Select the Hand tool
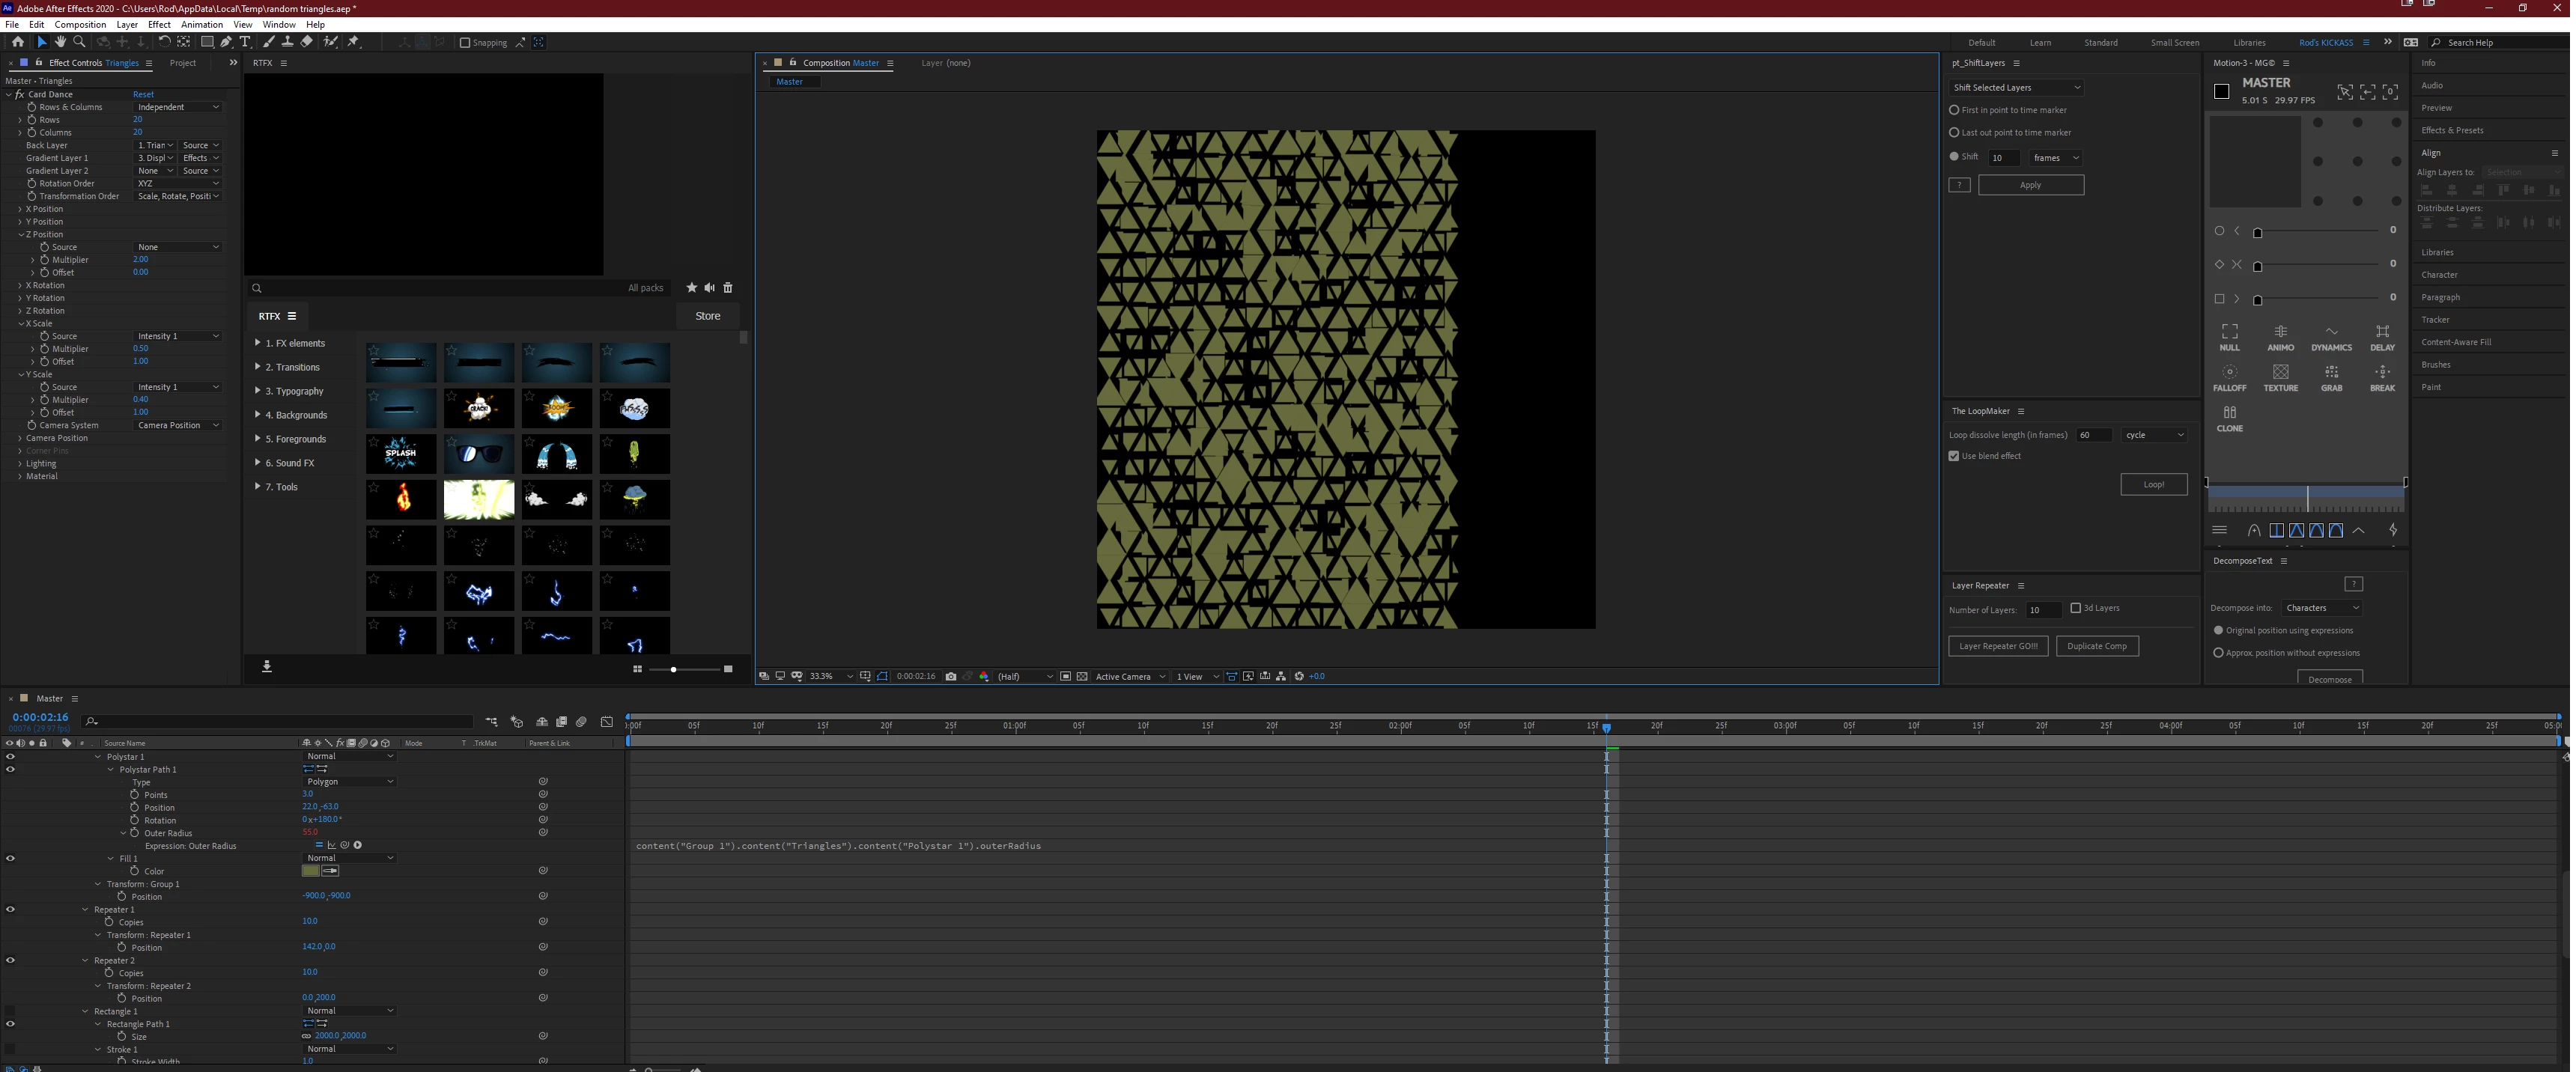Viewport: 2576px width, 1072px height. coord(60,42)
